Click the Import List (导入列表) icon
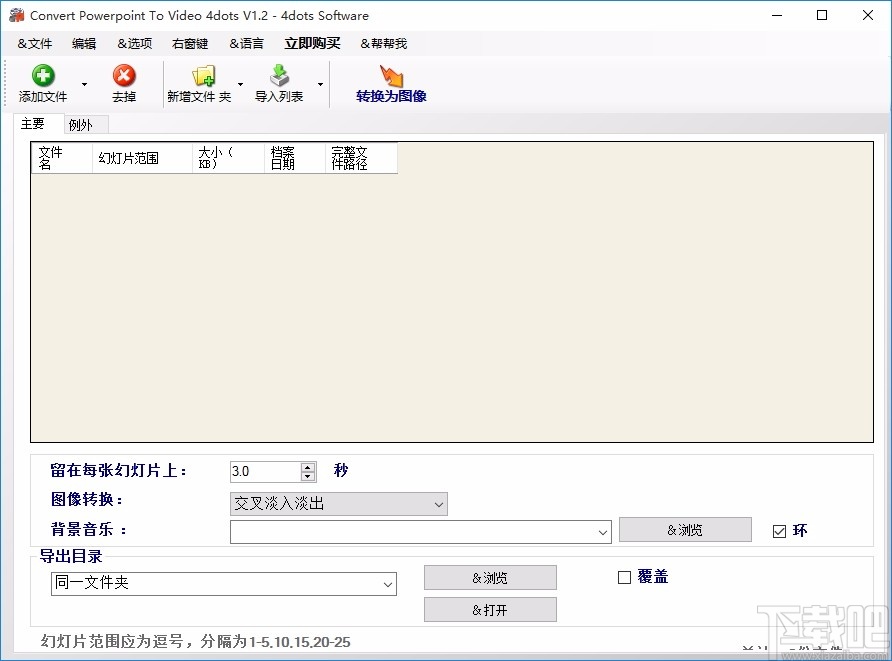The height and width of the screenshot is (661, 892). tap(279, 76)
